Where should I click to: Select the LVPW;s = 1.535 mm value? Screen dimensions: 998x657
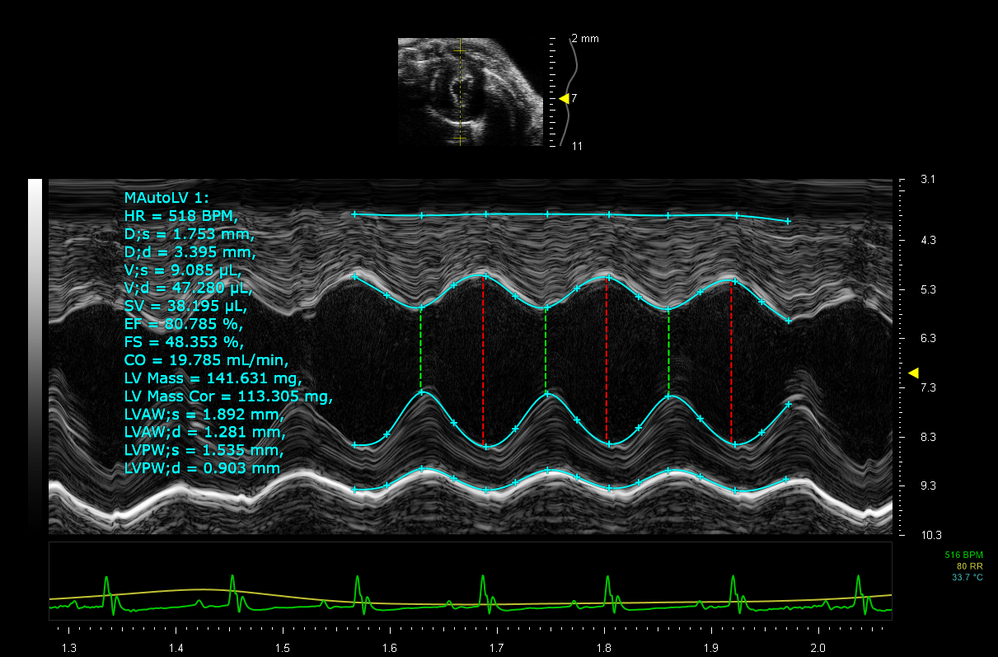coord(204,451)
